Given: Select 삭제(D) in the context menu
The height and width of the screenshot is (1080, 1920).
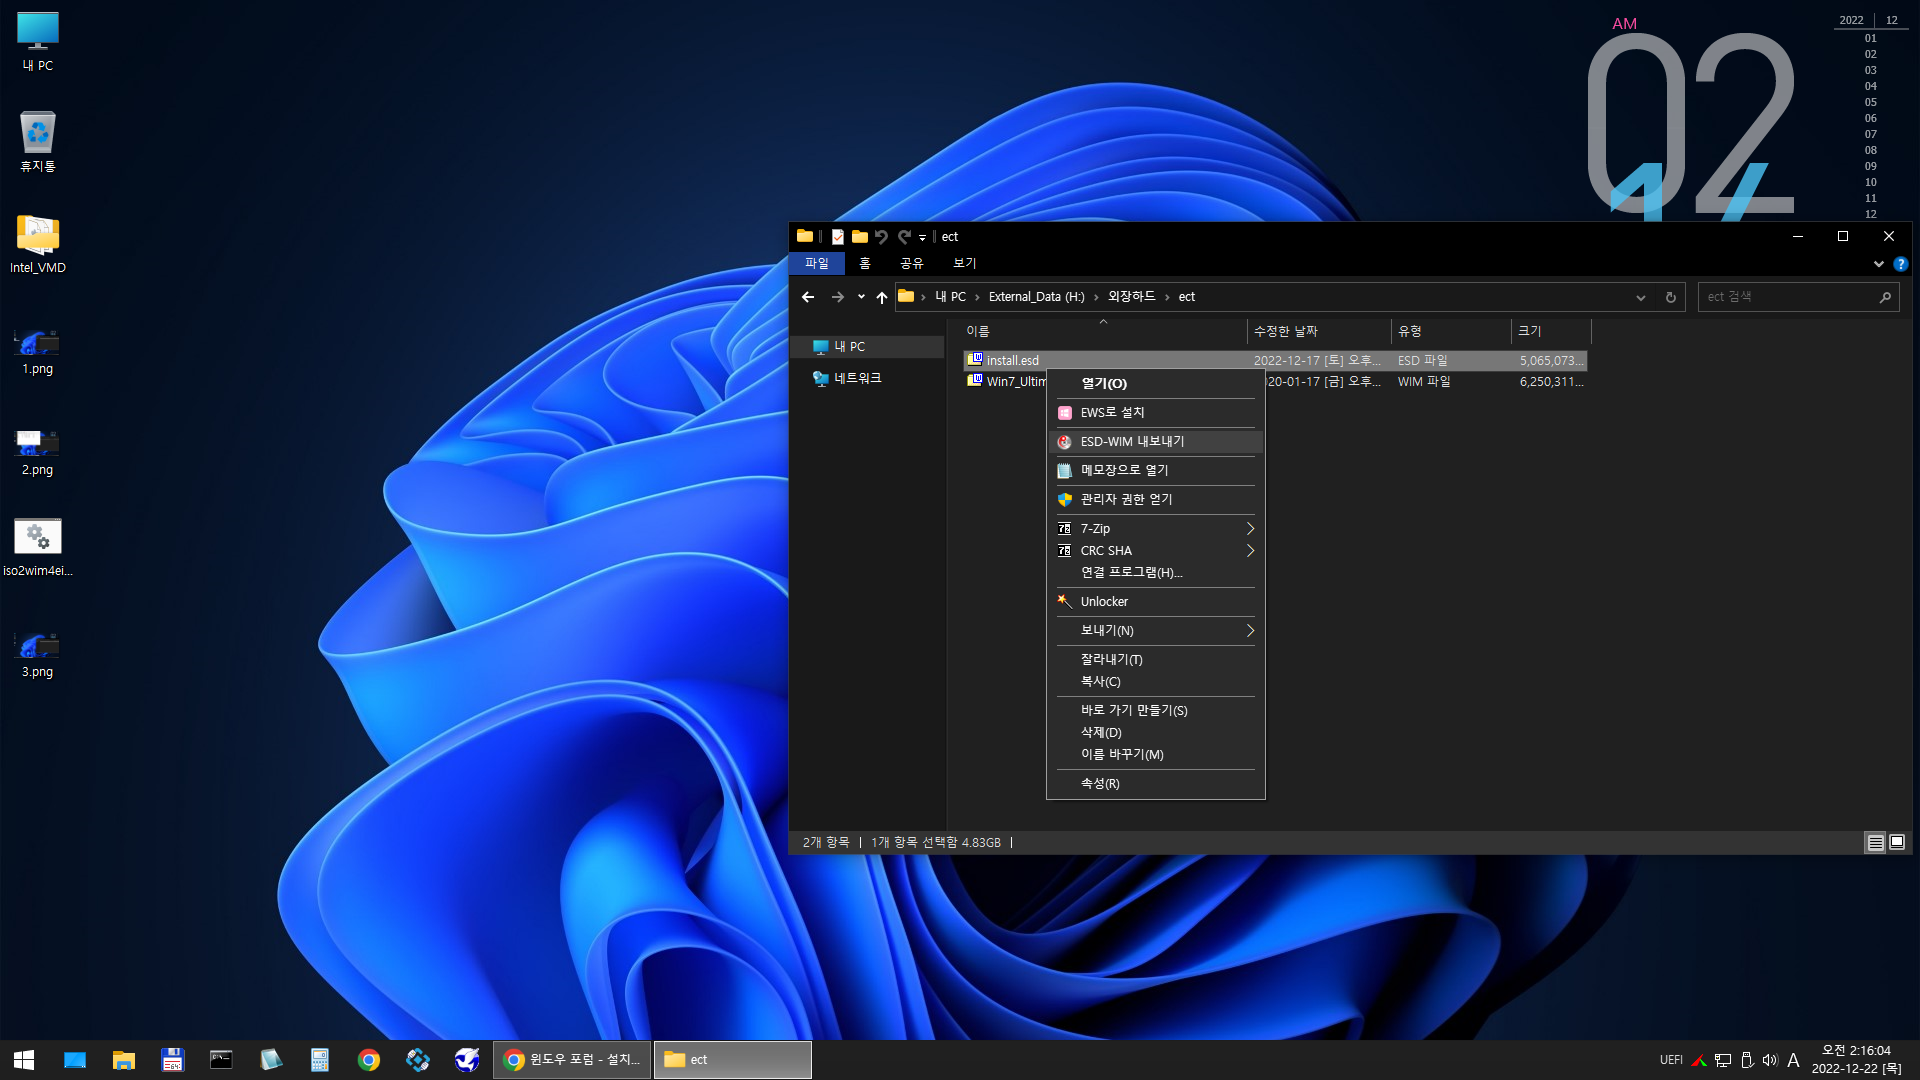Looking at the screenshot, I should [x=1155, y=732].
